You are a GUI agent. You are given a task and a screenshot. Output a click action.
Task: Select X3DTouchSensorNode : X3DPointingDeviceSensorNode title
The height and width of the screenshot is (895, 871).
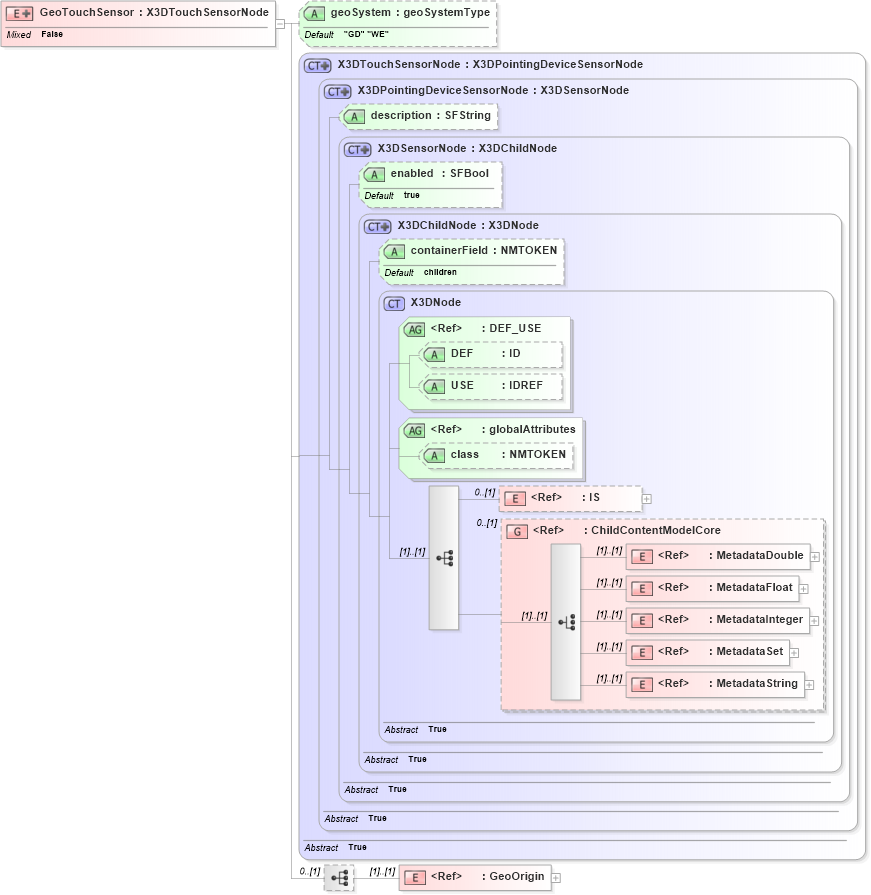pos(490,64)
